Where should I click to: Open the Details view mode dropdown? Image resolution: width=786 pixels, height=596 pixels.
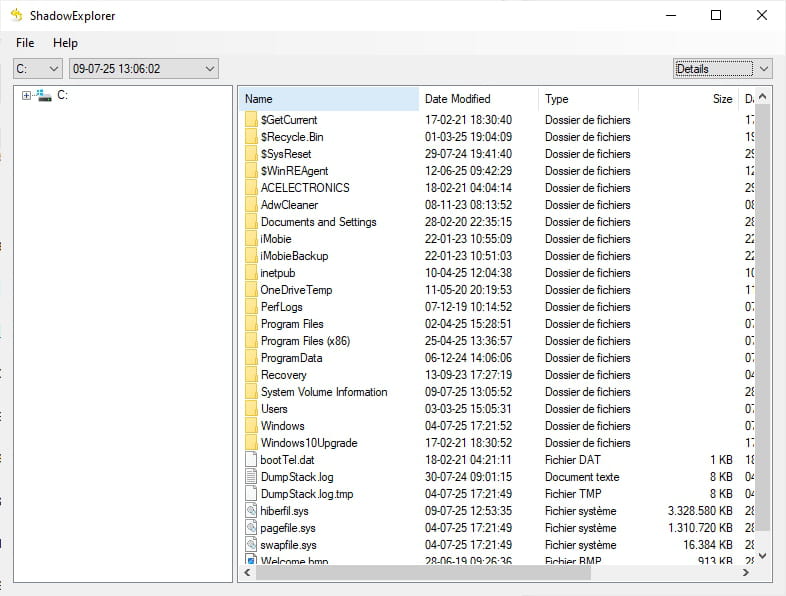(x=722, y=69)
